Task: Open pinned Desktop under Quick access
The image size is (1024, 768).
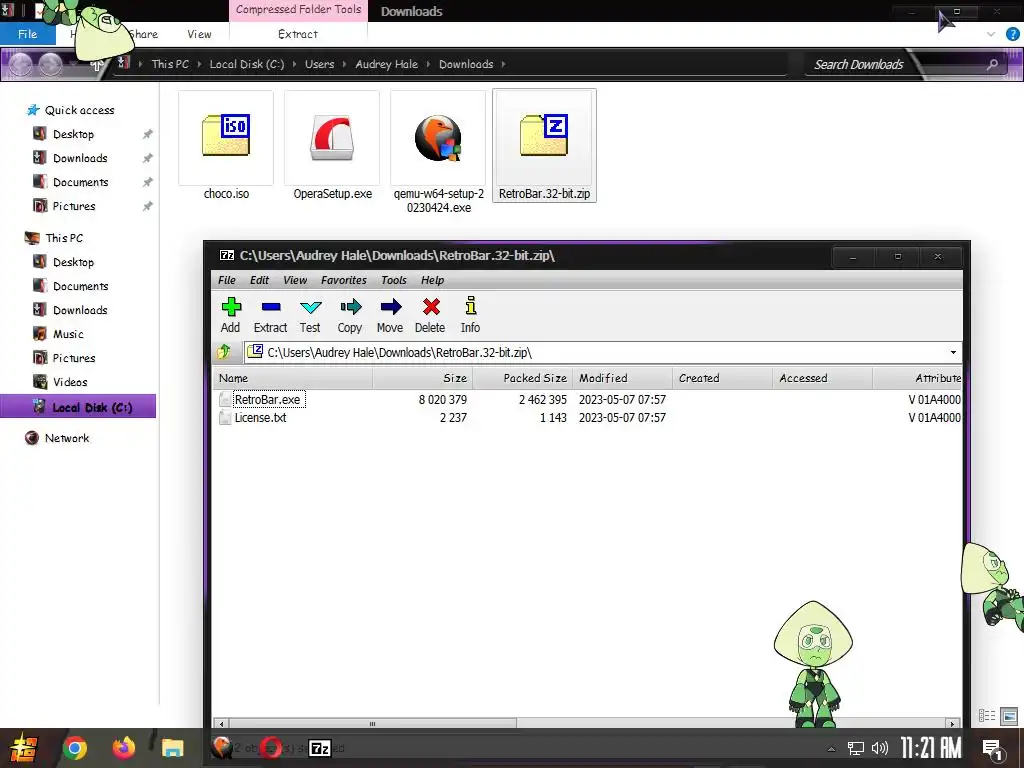Action: pyautogui.click(x=73, y=134)
